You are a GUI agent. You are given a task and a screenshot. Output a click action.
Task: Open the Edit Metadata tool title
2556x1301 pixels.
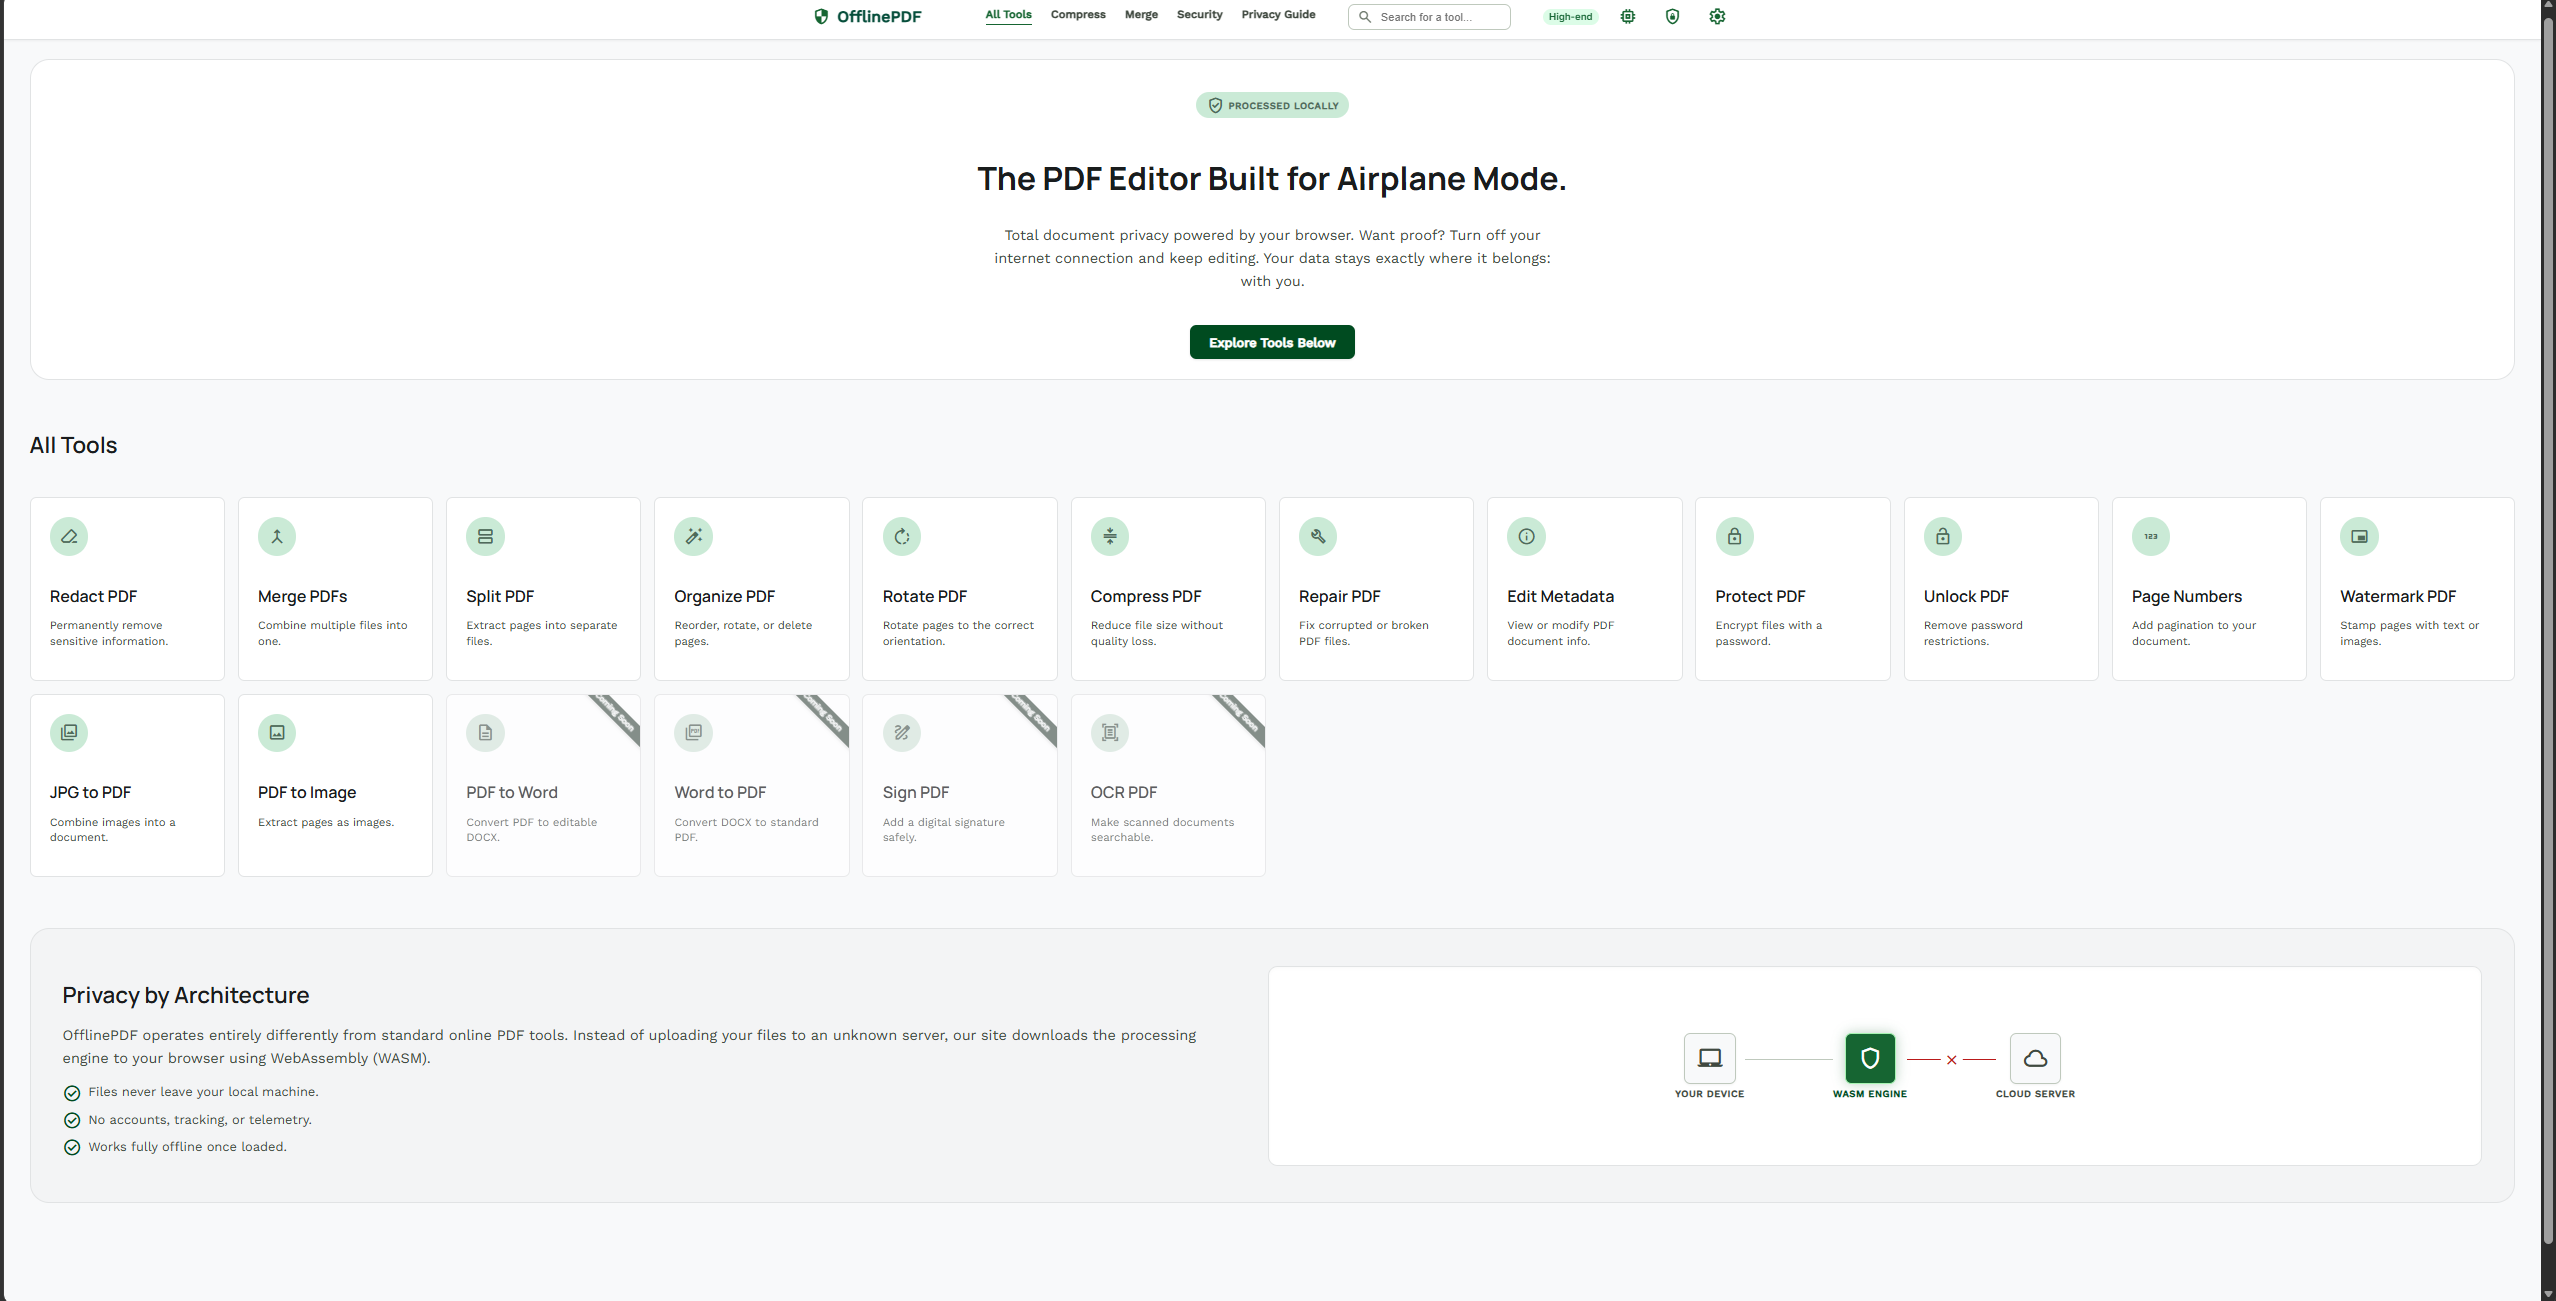[x=1560, y=596]
